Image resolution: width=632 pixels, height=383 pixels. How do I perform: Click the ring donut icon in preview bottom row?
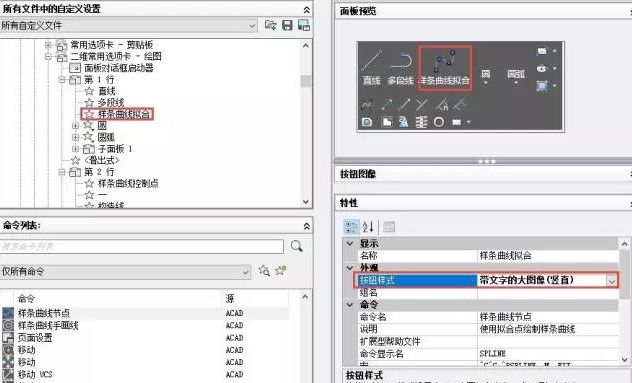coord(439,122)
